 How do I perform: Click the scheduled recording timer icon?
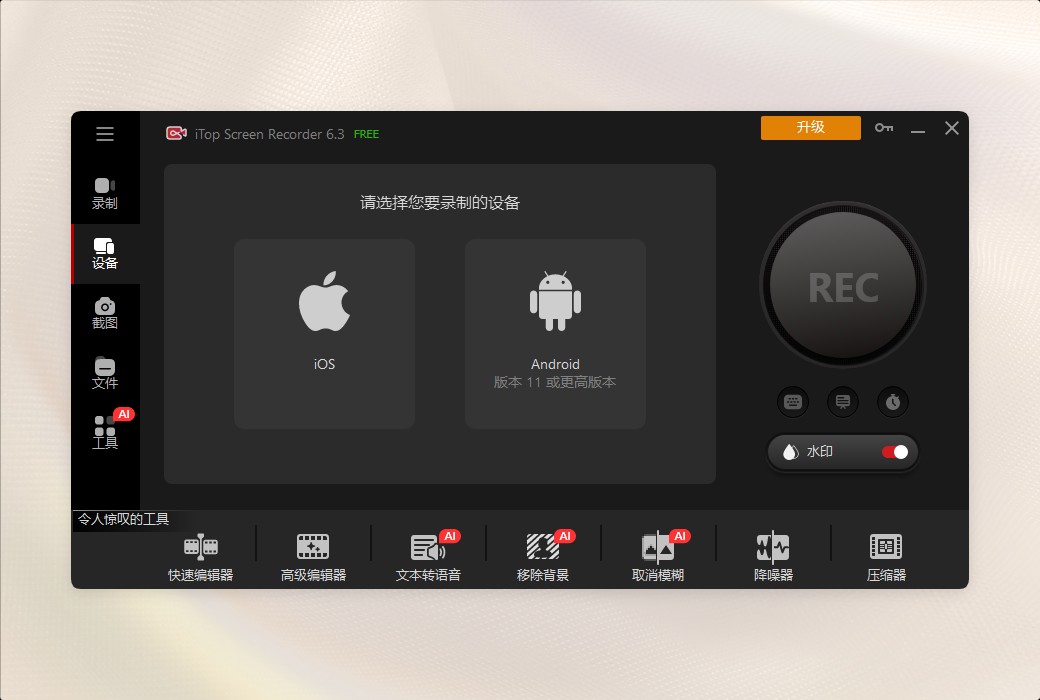pos(893,402)
